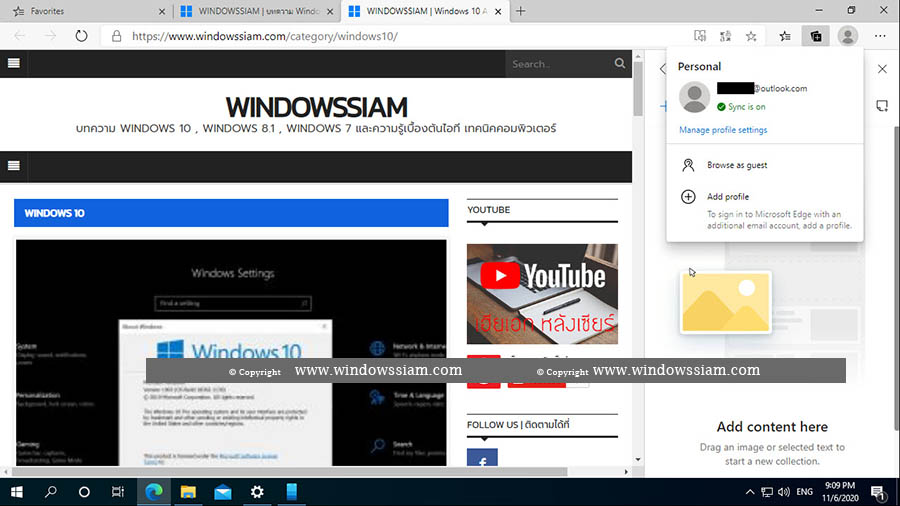The width and height of the screenshot is (900, 506).
Task: Click the Translate page icon
Action: 726,36
